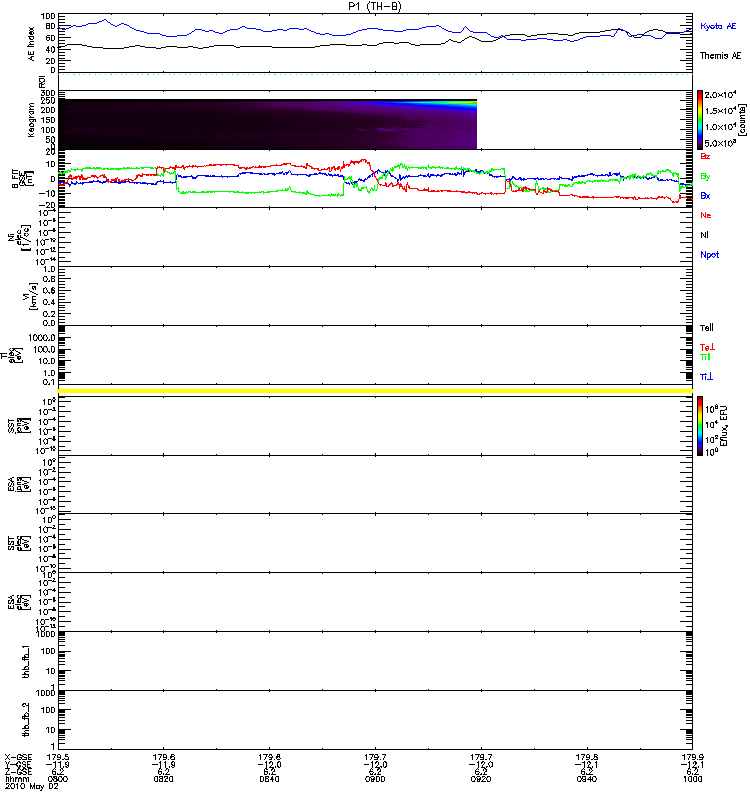
Task: Select the Themis AE legend label
Action: coord(718,56)
